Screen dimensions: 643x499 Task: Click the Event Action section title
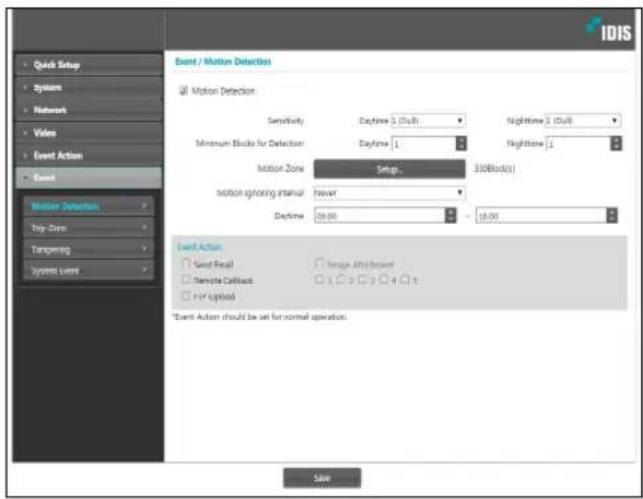199,247
